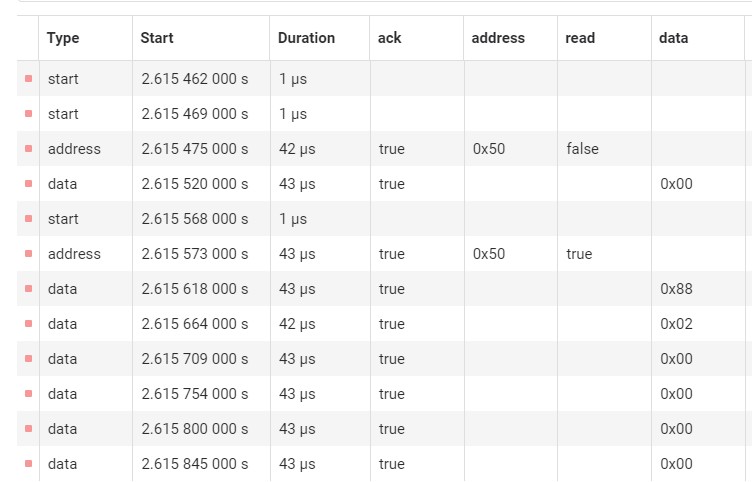The image size is (752, 482).
Task: Click the ack column header
Action: (389, 38)
